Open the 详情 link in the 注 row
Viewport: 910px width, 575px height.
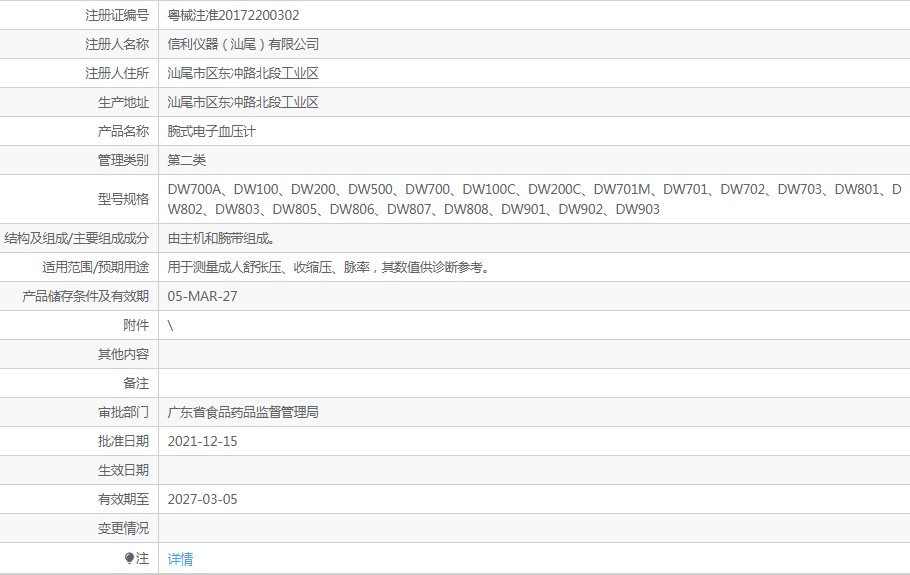coord(180,559)
